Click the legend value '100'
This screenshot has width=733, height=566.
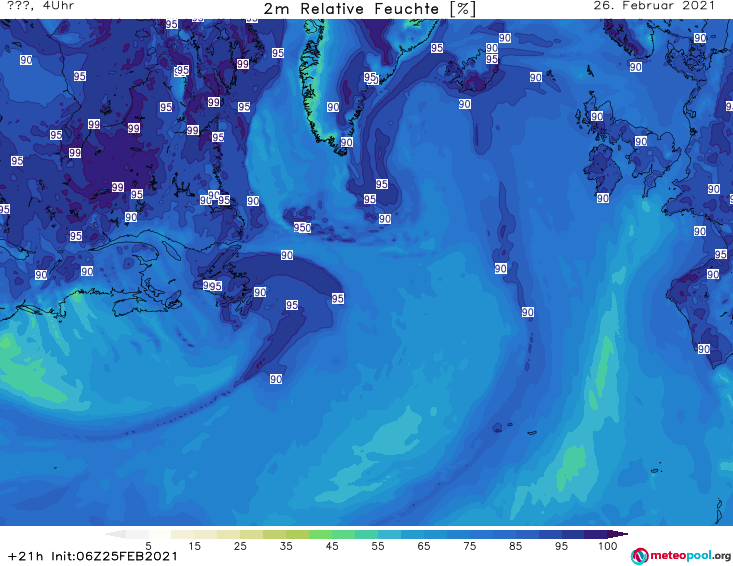[608, 546]
